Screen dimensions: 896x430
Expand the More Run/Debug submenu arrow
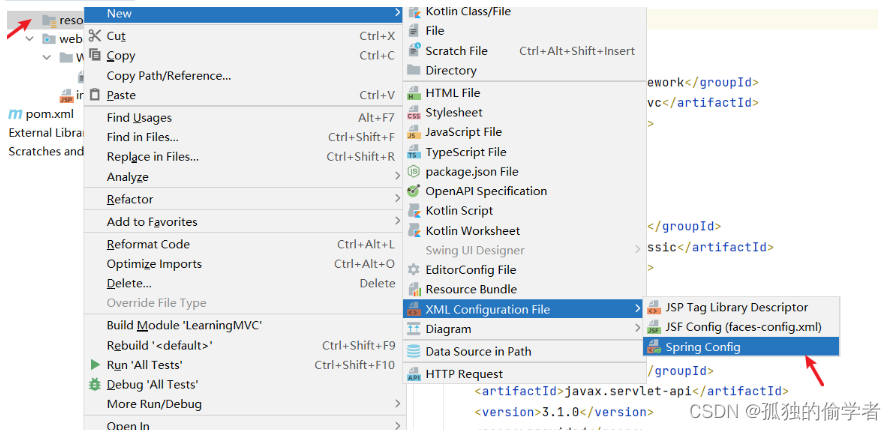tap(397, 404)
